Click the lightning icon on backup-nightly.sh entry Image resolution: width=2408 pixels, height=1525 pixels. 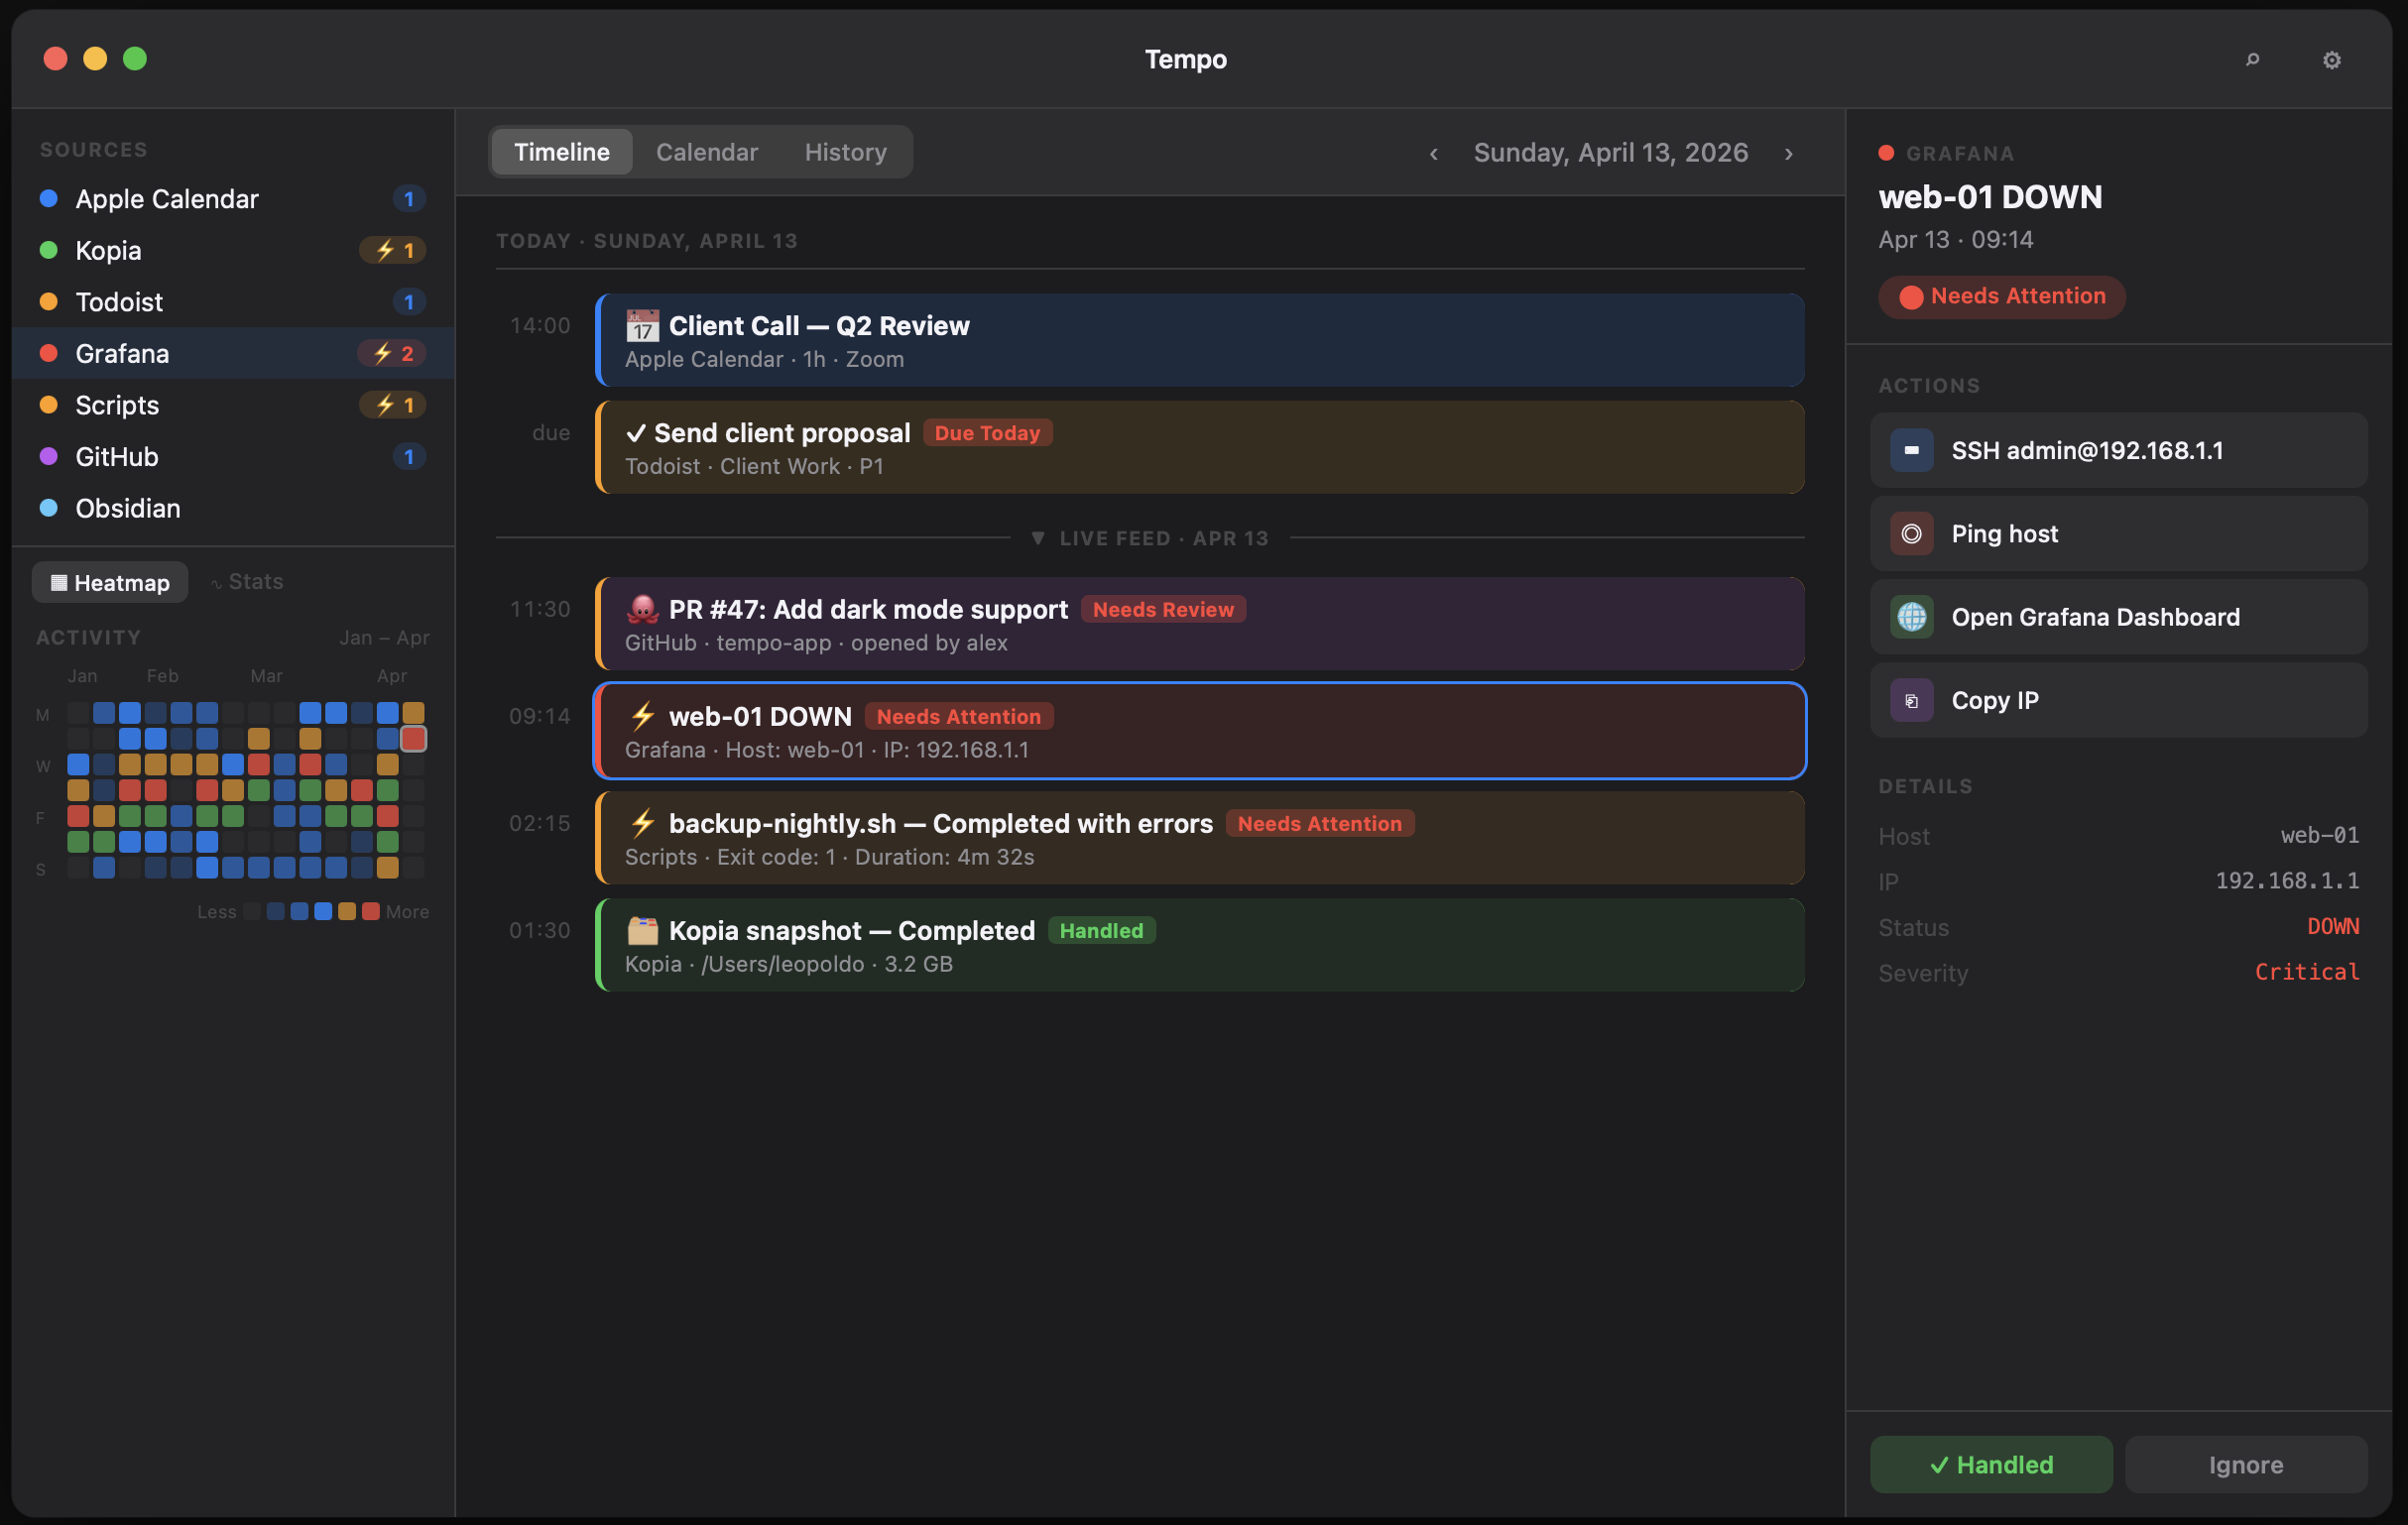[x=642, y=823]
